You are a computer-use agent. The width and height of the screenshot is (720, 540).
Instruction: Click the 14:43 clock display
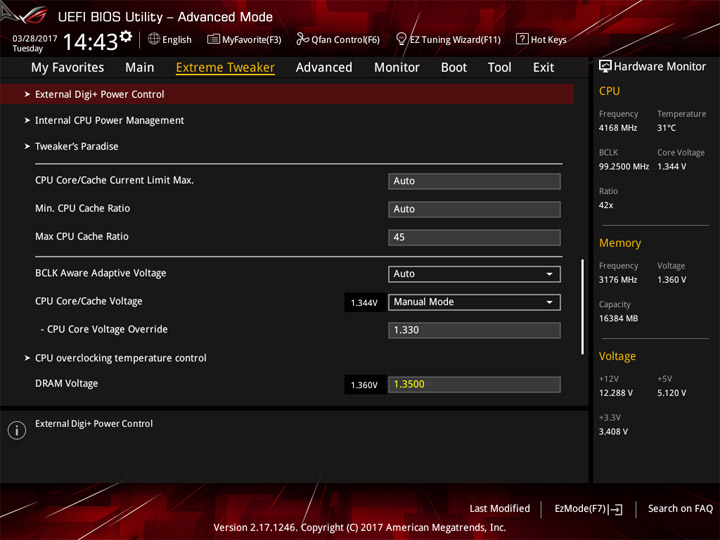coord(90,42)
